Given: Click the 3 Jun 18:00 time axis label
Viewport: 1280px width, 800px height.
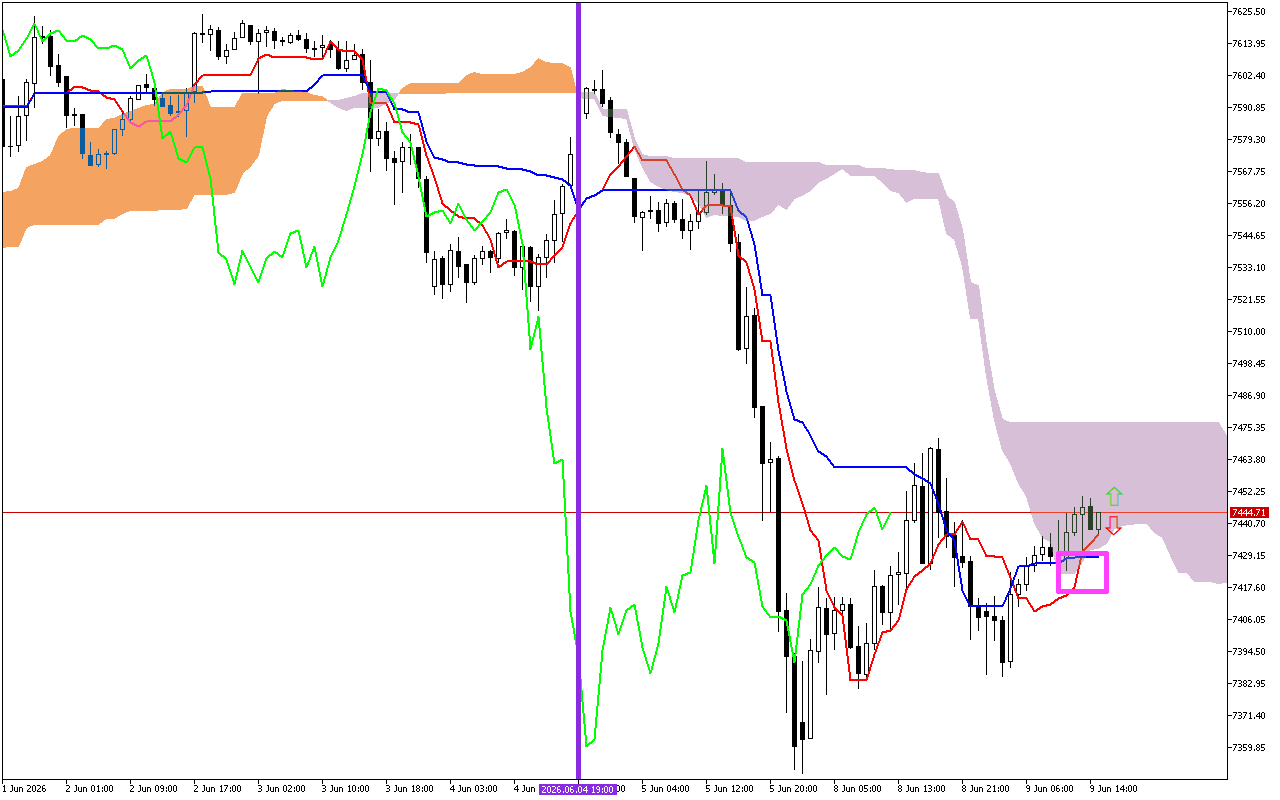Looking at the screenshot, I should pos(409,789).
